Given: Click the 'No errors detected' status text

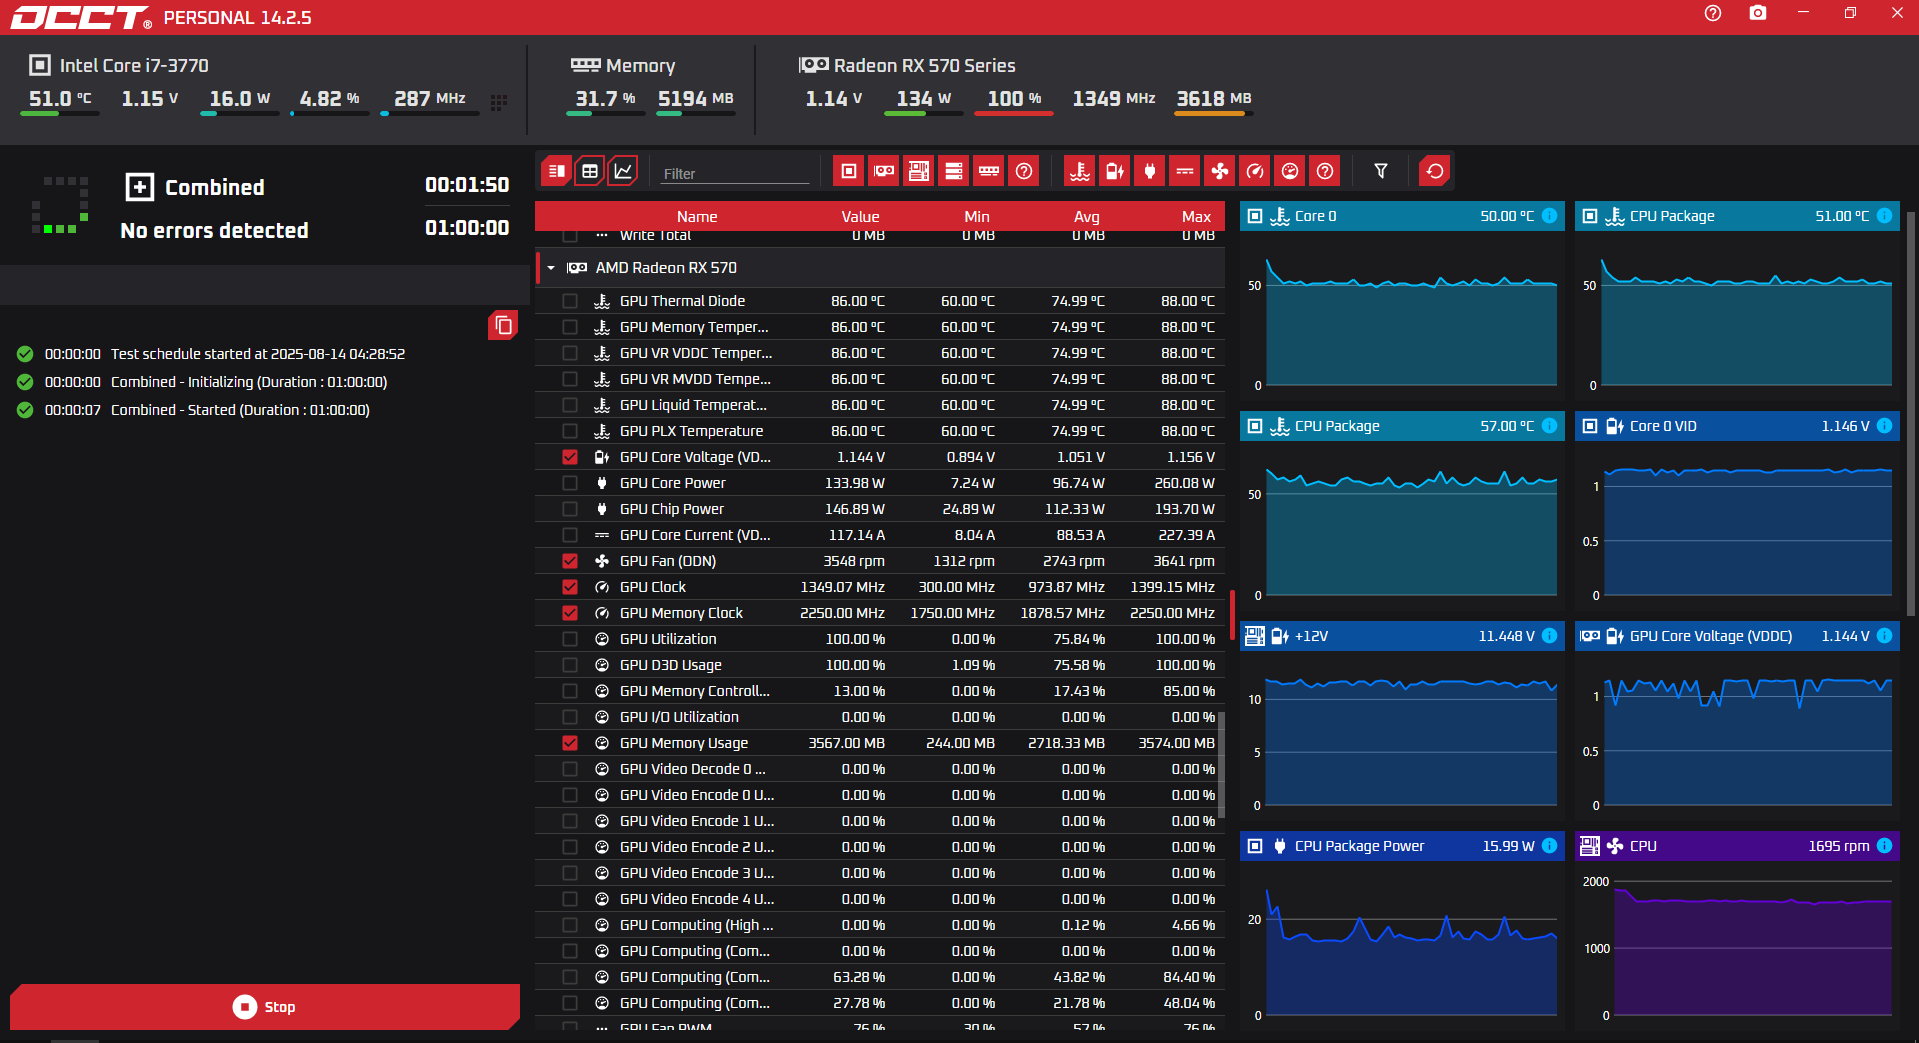Looking at the screenshot, I should pyautogui.click(x=214, y=231).
